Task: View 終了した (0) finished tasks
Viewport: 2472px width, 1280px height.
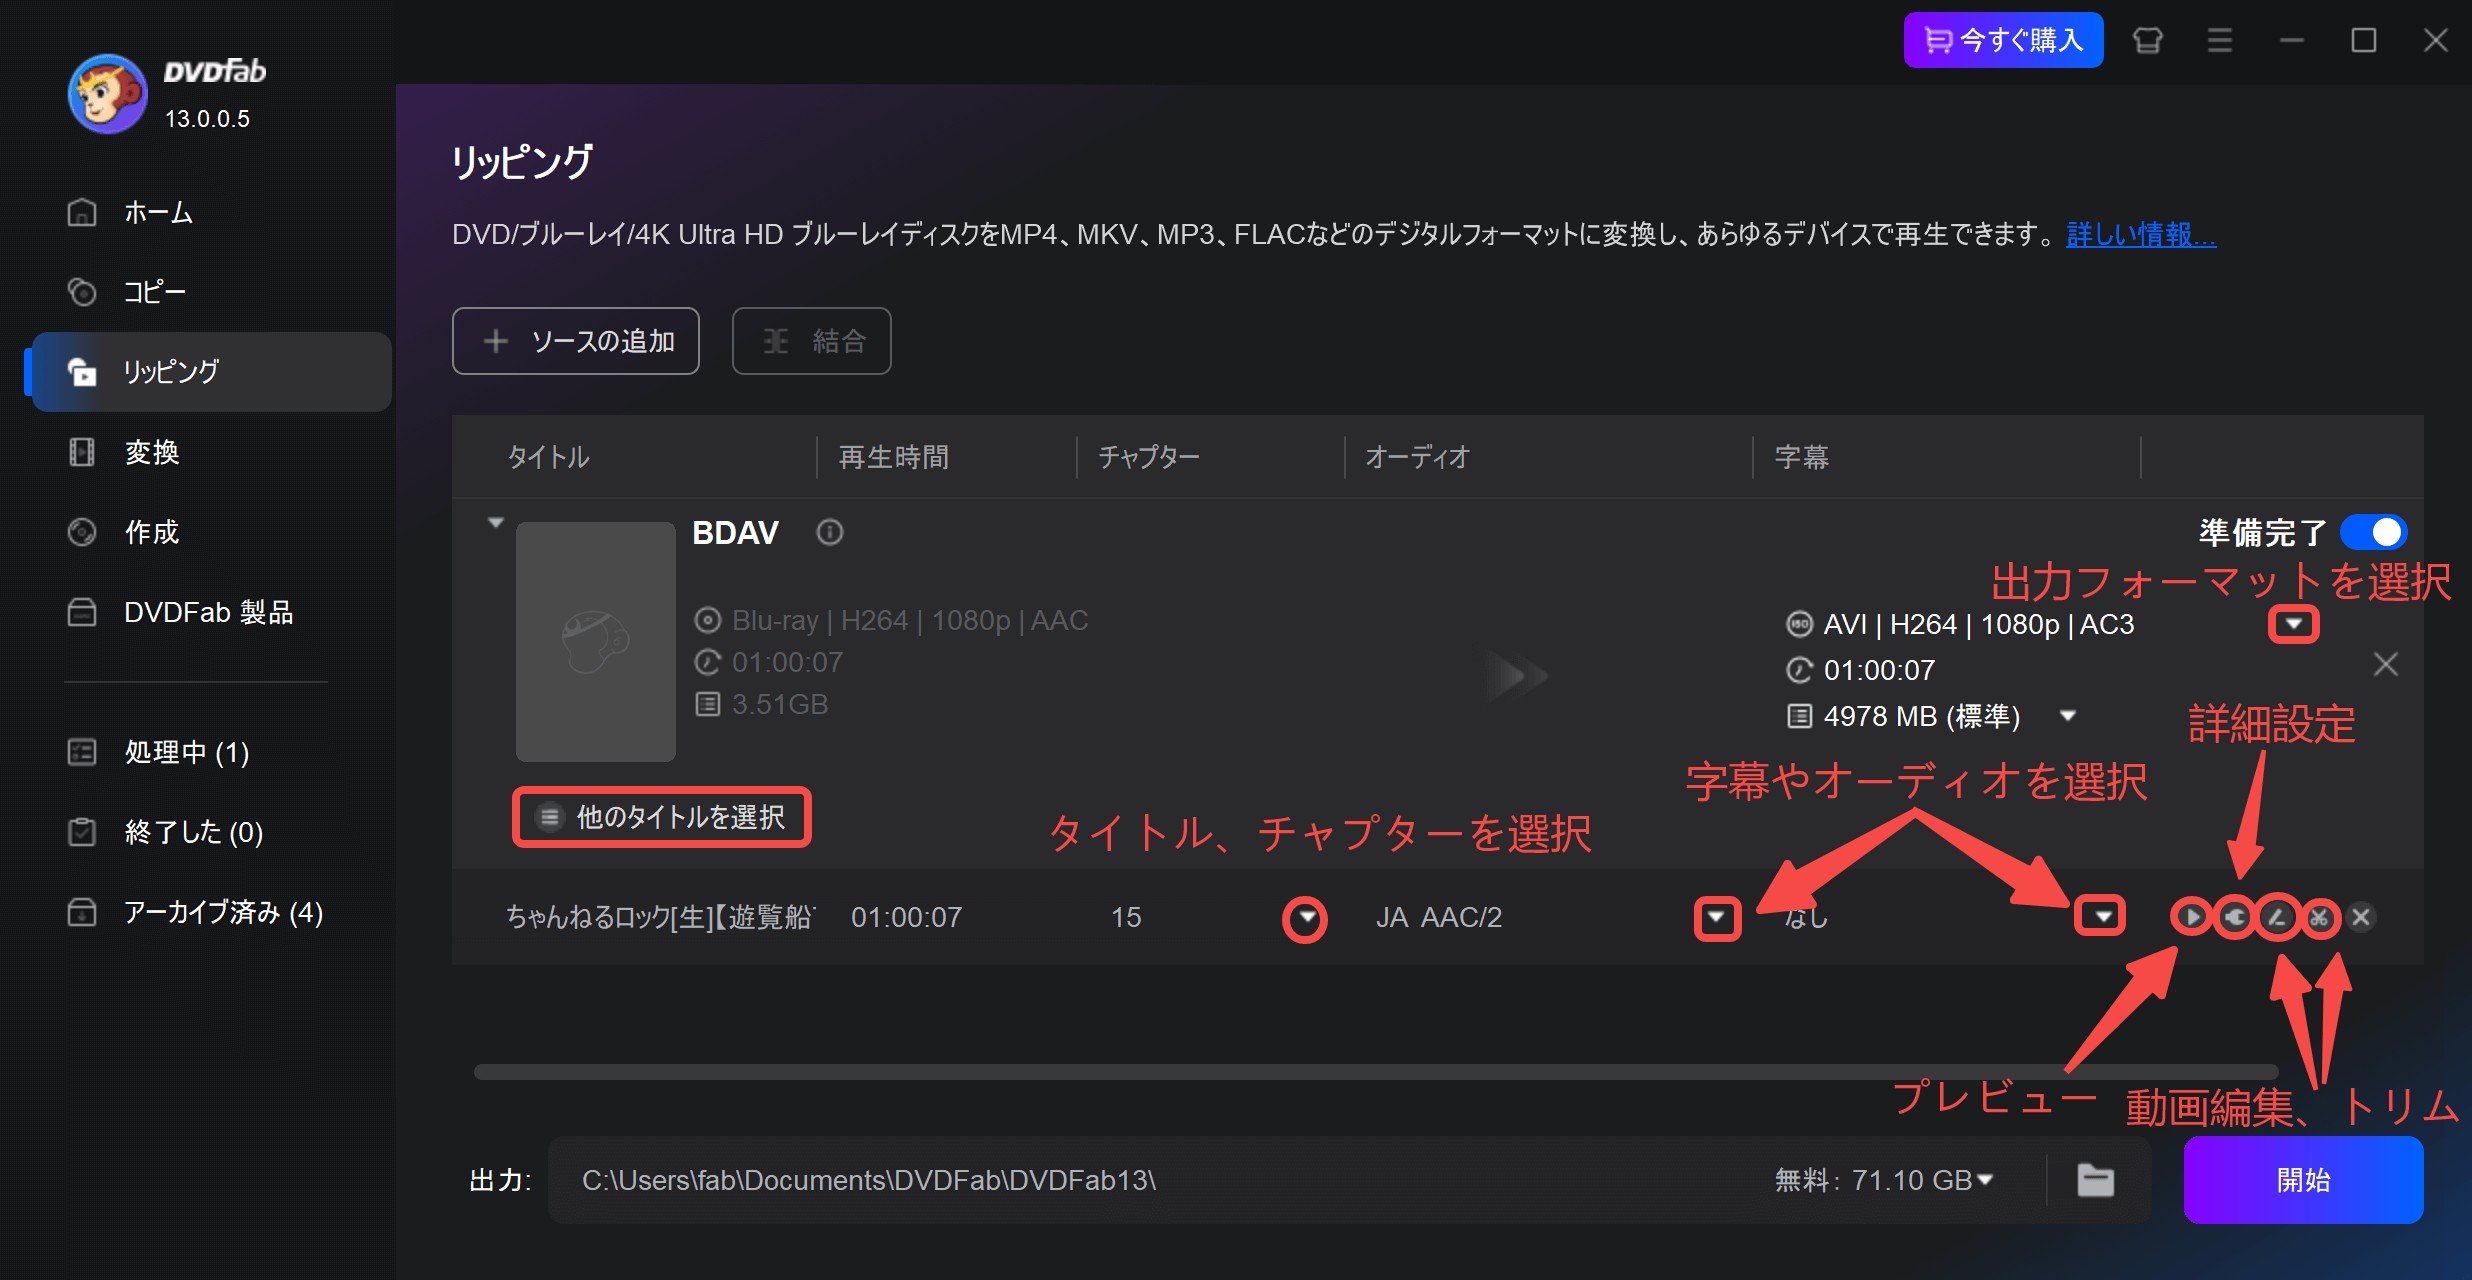Action: point(210,832)
